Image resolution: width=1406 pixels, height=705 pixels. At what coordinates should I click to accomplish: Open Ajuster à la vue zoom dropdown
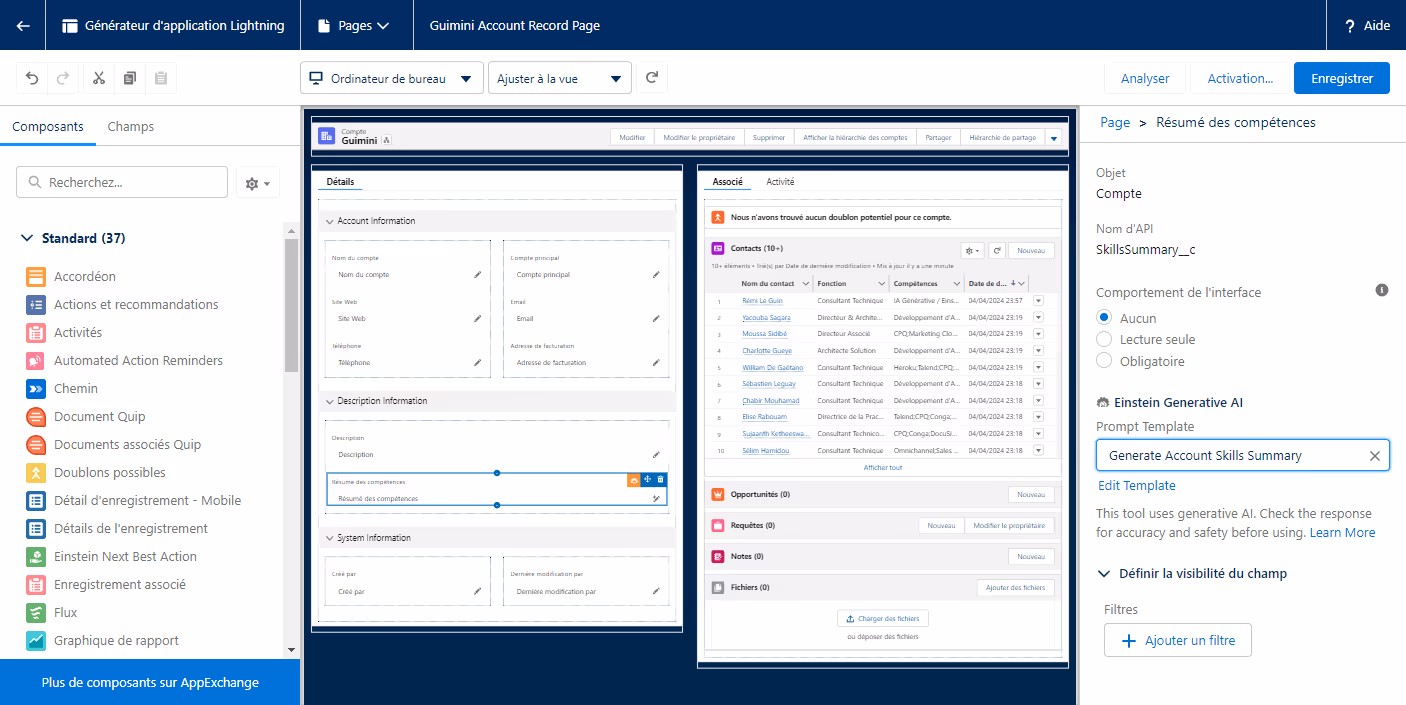(559, 78)
